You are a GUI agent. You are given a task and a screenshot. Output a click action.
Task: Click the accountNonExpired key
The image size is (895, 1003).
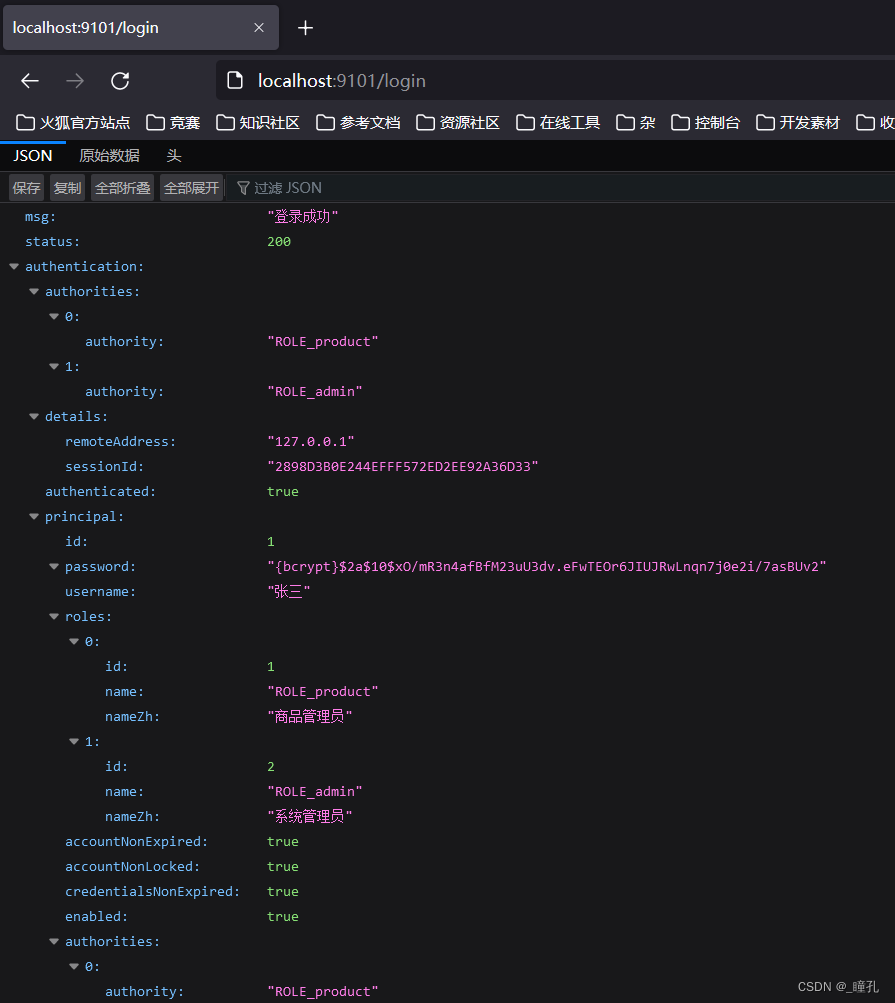(136, 841)
